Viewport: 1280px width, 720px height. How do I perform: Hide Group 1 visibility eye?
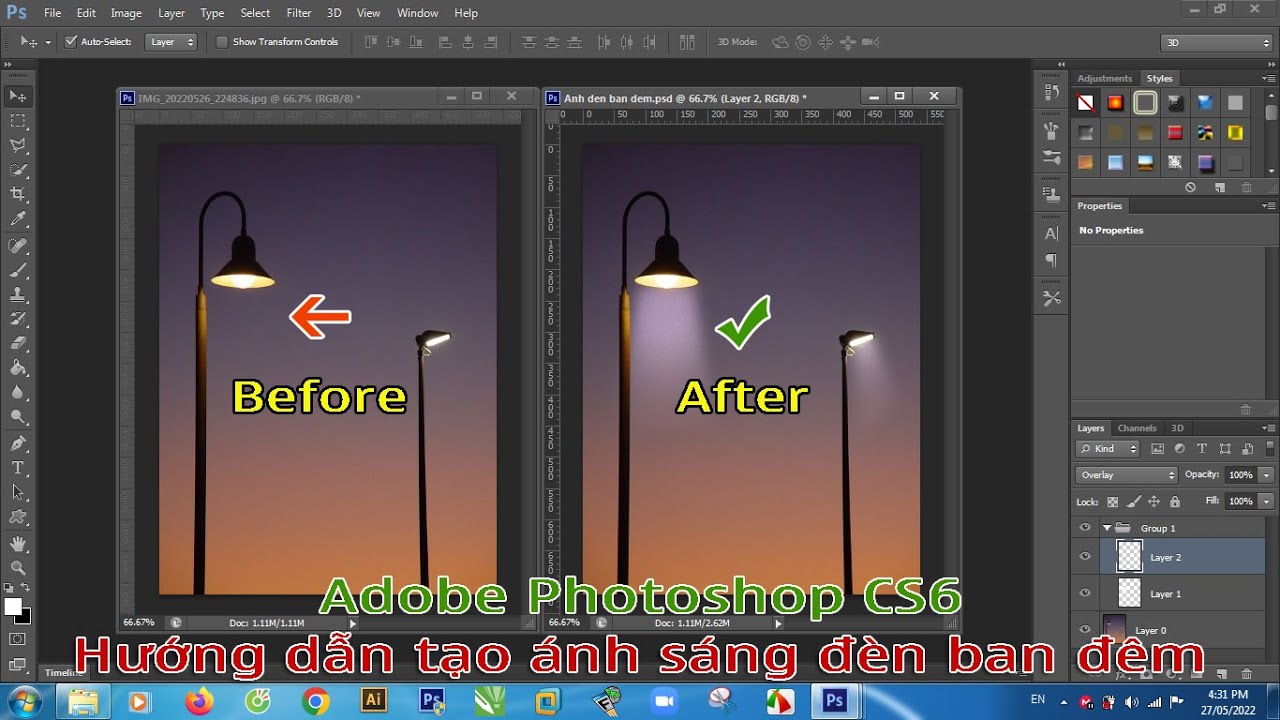coord(1085,528)
